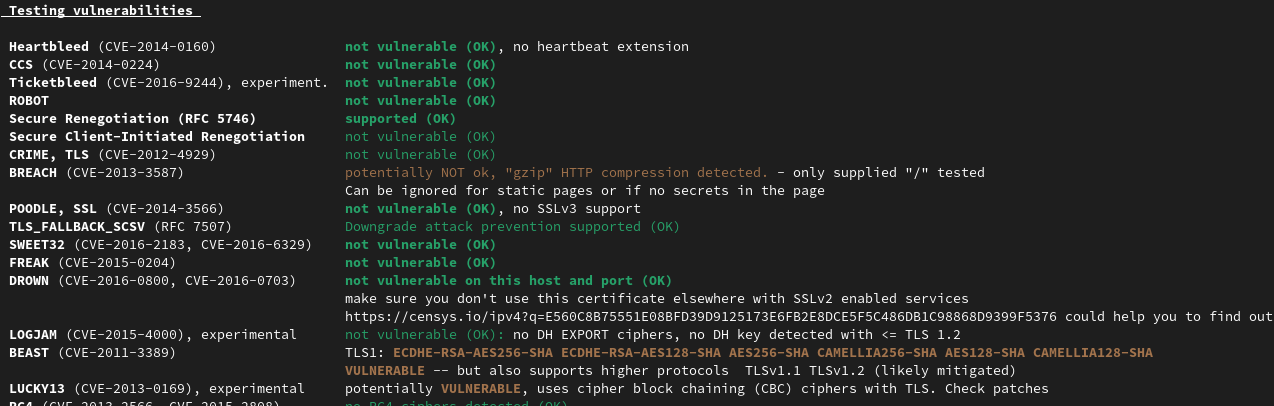The width and height of the screenshot is (1274, 406).
Task: Click the FREAK (CVE-2015-0204) label
Action: [x=104, y=263]
